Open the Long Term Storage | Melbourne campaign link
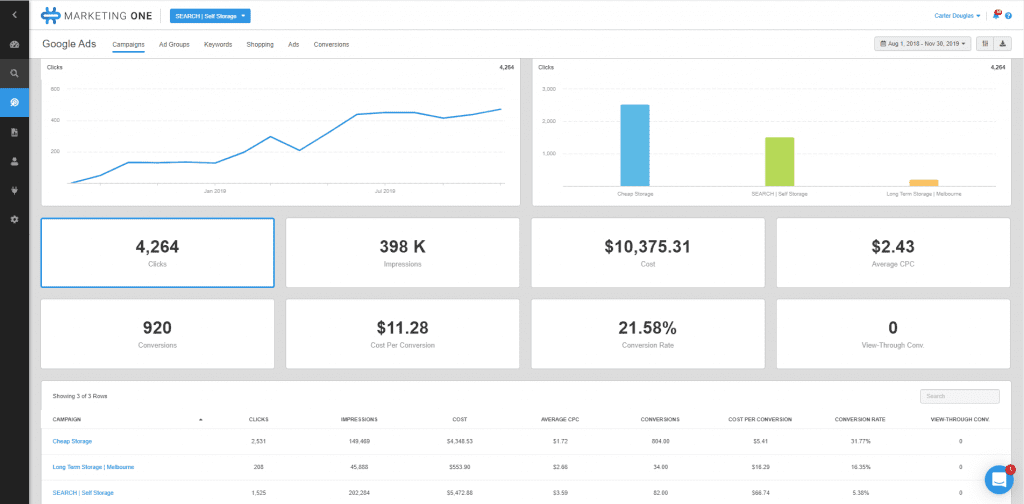Image resolution: width=1024 pixels, height=504 pixels. click(93, 467)
